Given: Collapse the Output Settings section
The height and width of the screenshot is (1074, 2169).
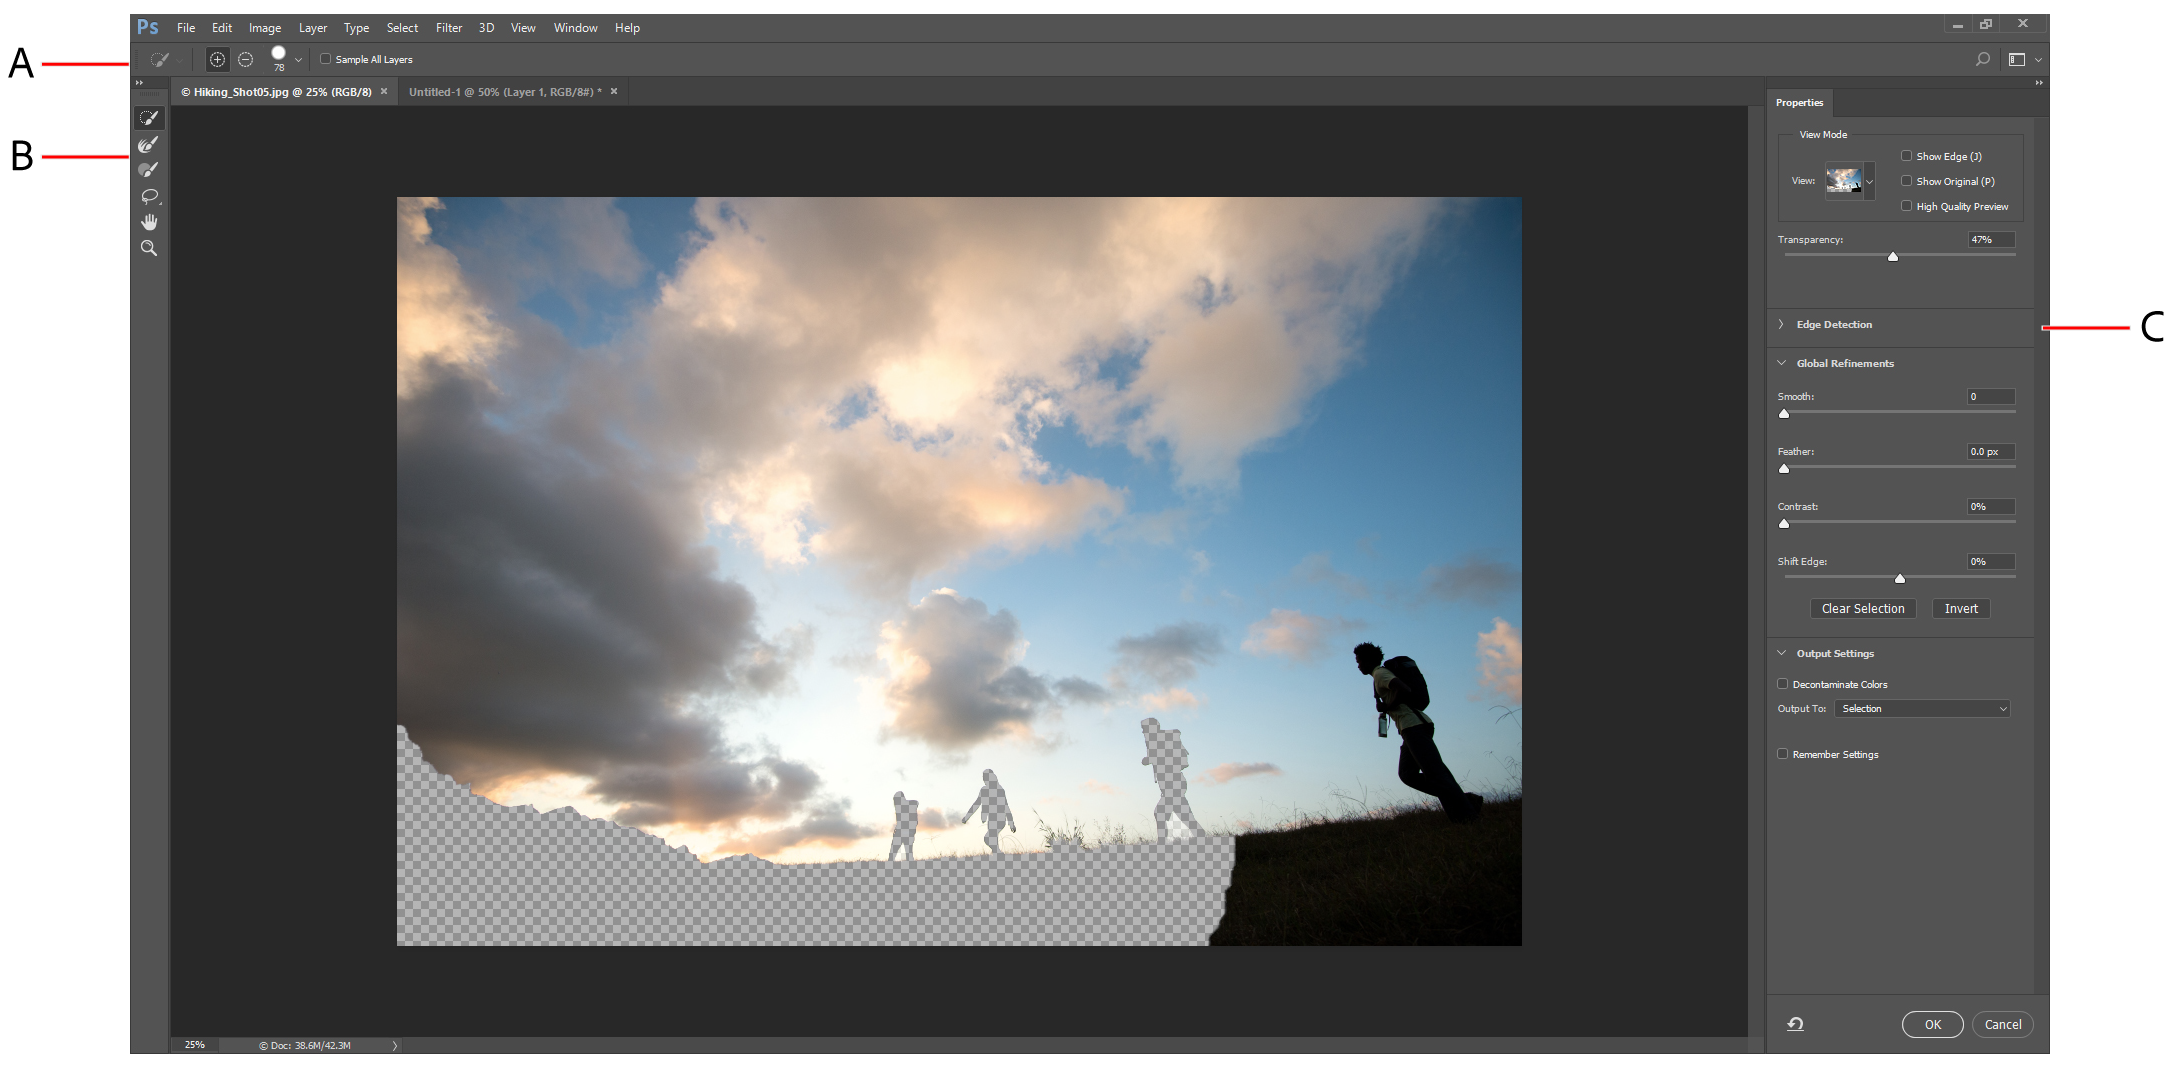Looking at the screenshot, I should pyautogui.click(x=1781, y=653).
